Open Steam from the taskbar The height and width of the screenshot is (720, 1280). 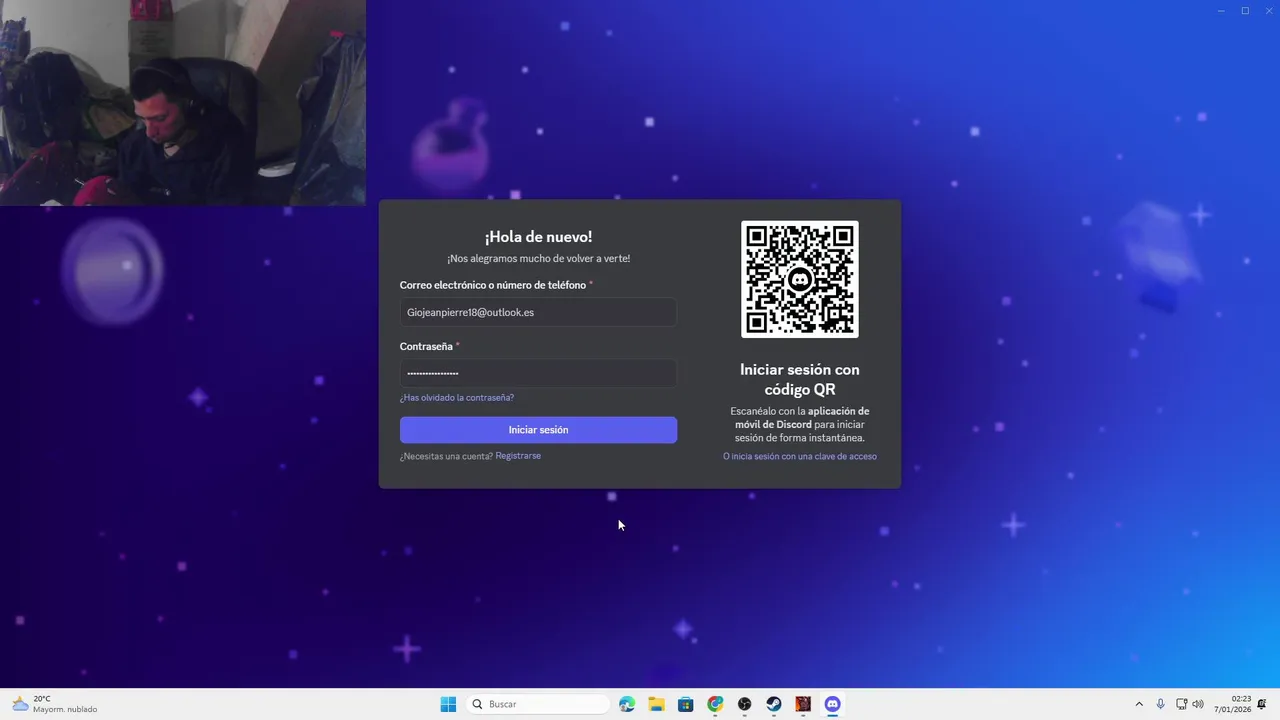tap(774, 704)
